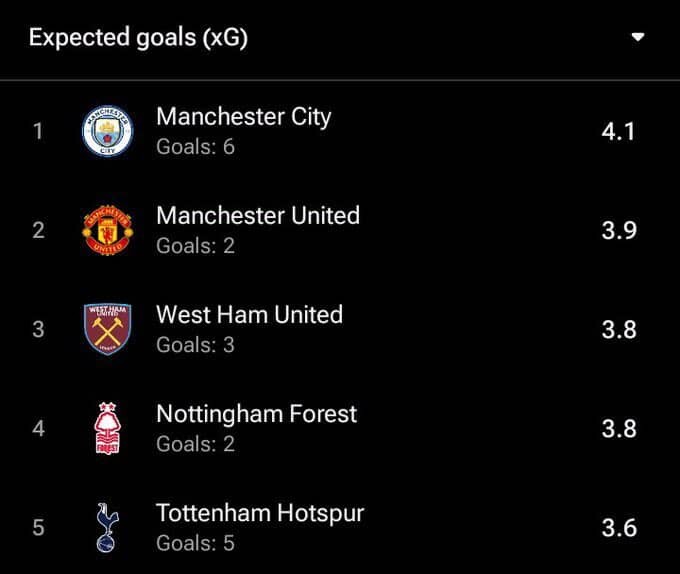The width and height of the screenshot is (680, 574).
Task: Open the Expected goals stat dropdown arrow
Action: [x=638, y=37]
